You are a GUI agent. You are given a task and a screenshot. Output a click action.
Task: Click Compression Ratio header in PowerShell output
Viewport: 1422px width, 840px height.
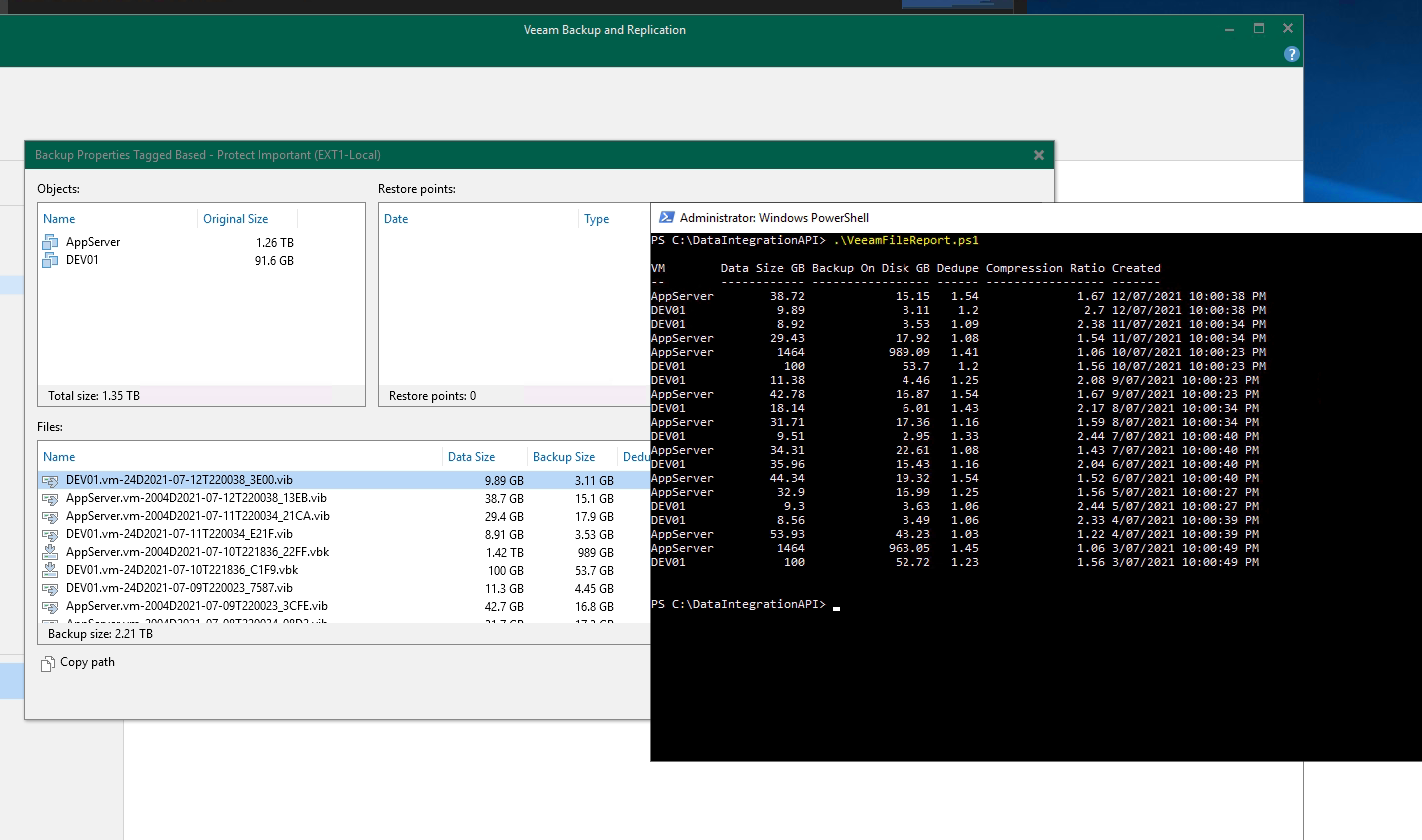click(1045, 268)
